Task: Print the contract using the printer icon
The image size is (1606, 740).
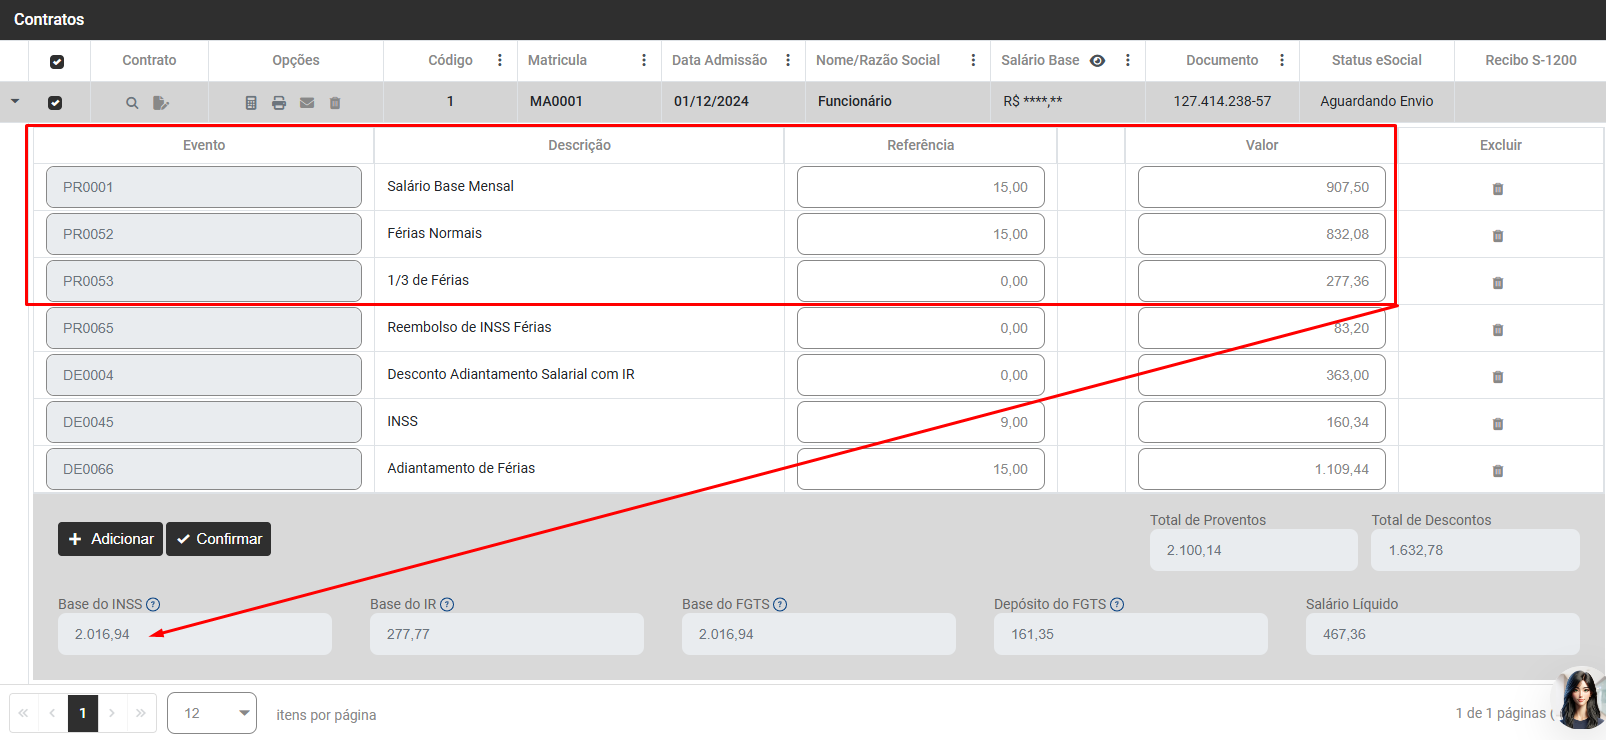Action: [x=279, y=103]
